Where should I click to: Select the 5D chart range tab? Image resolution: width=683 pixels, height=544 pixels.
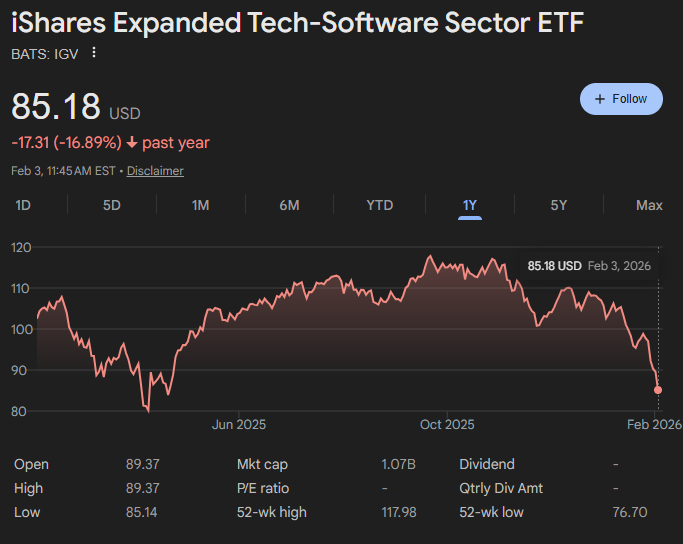point(112,205)
